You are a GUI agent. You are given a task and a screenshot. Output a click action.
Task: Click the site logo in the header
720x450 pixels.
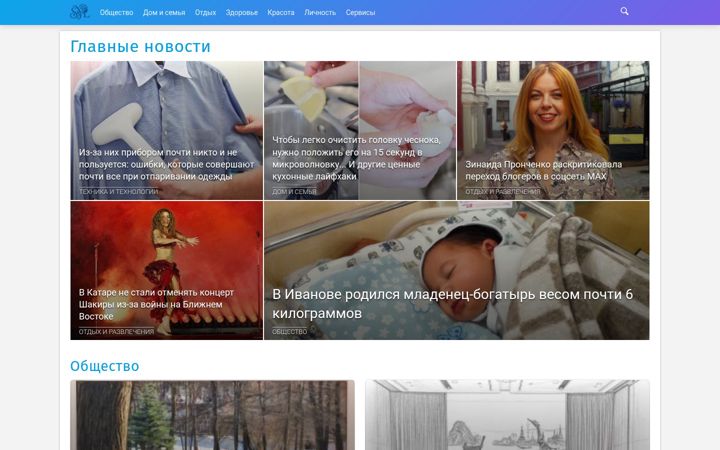point(79,12)
